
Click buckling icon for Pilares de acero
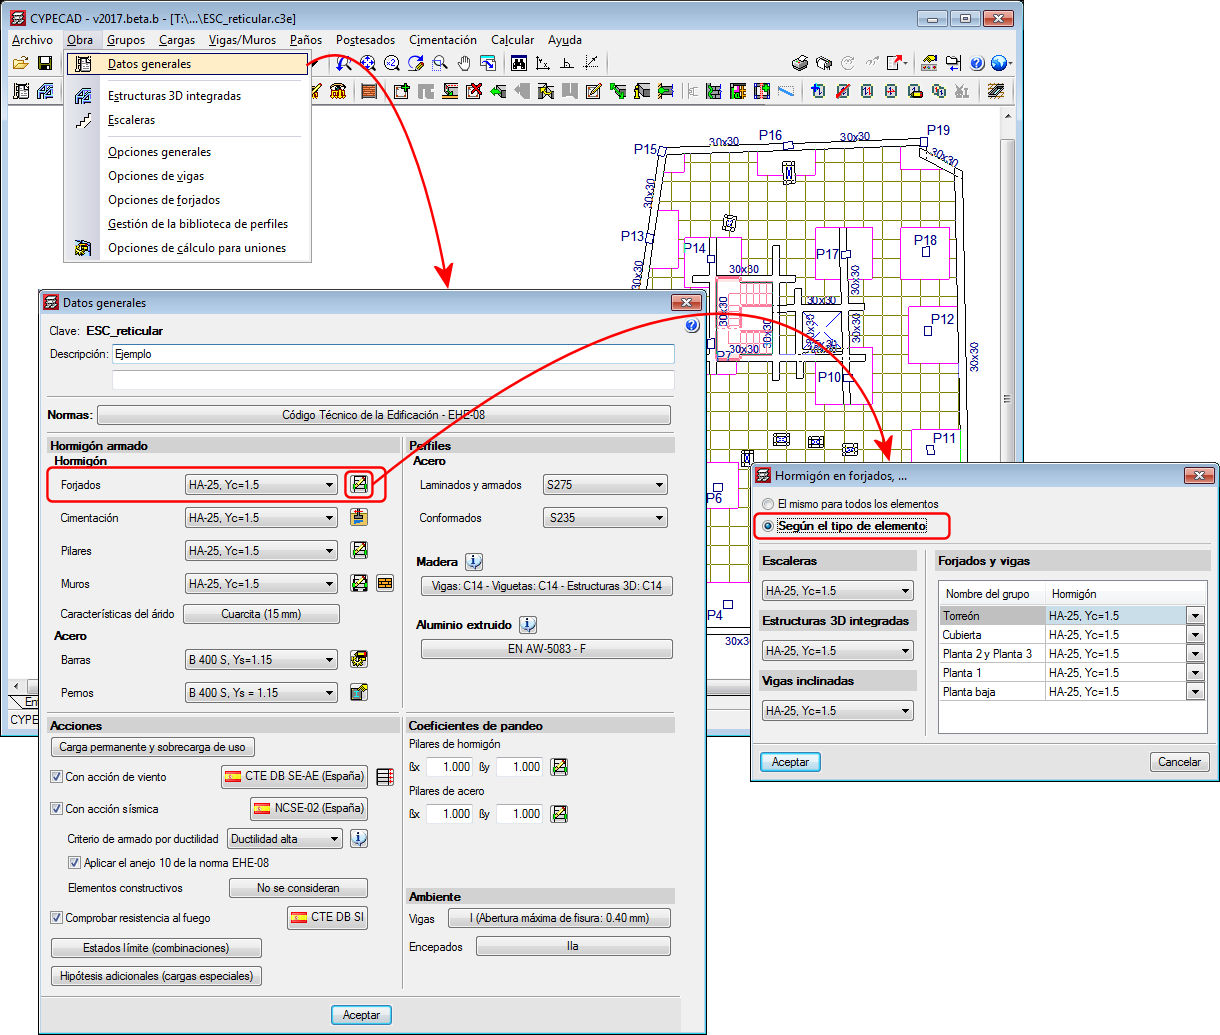point(559,814)
